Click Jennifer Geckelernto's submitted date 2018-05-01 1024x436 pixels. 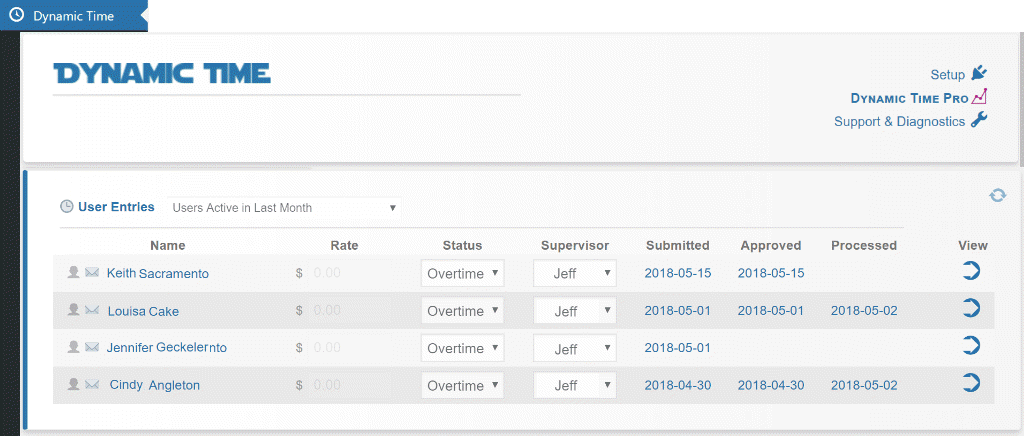677,348
